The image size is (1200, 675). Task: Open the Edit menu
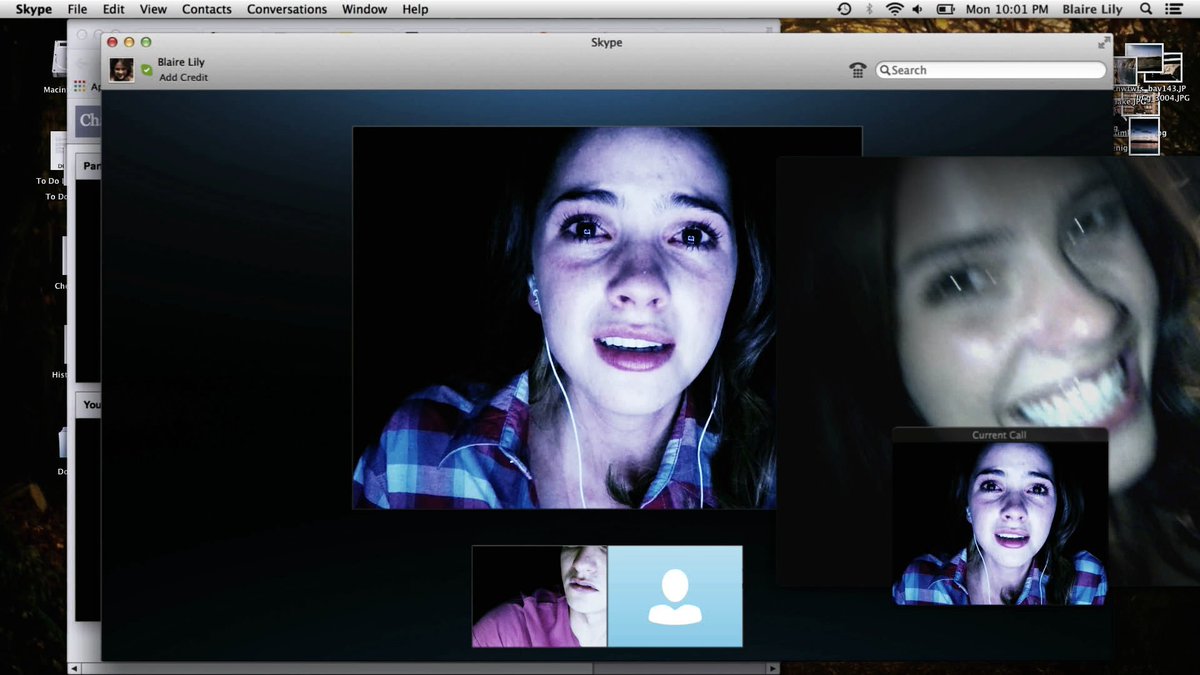click(113, 9)
